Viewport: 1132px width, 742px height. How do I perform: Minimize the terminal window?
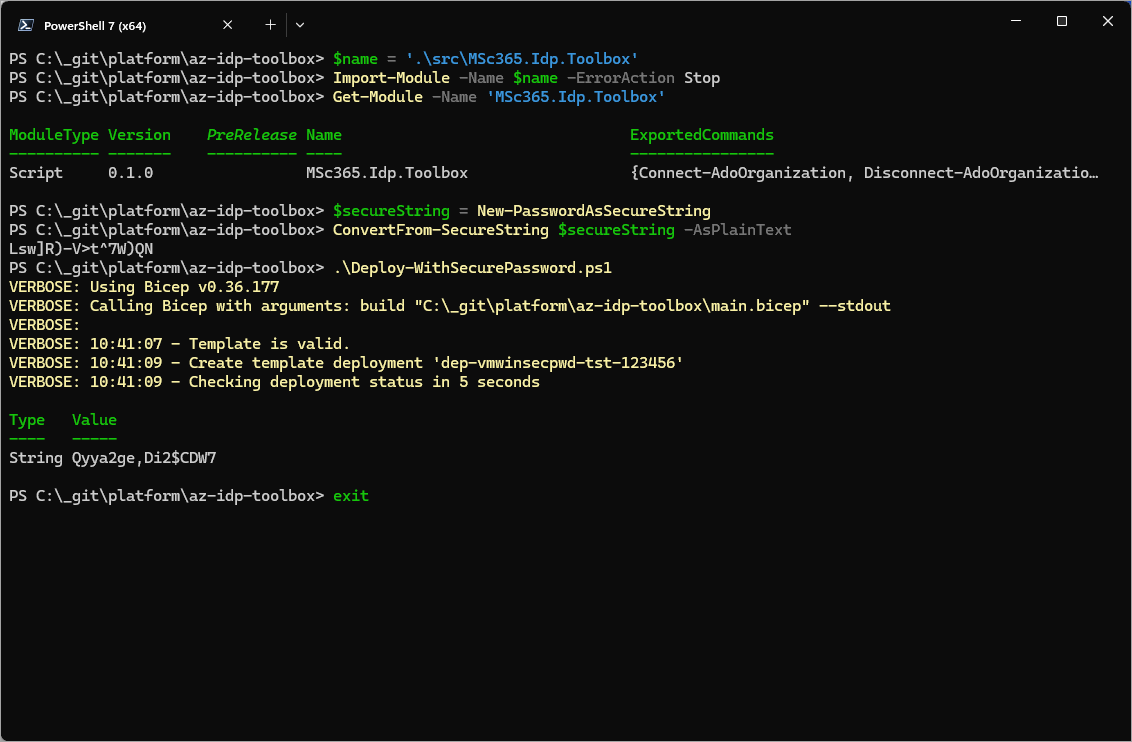[1016, 21]
